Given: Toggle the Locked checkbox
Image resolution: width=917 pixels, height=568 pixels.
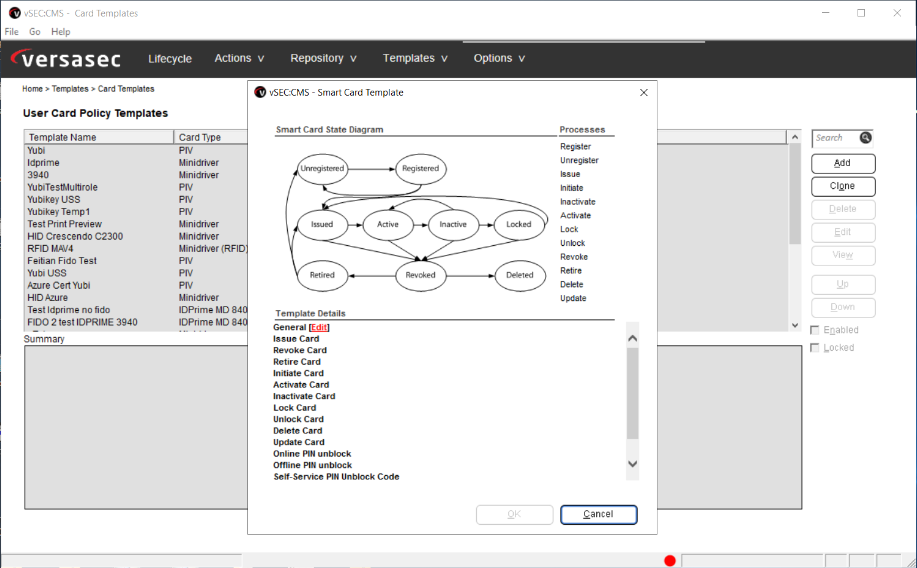Looking at the screenshot, I should (x=815, y=347).
